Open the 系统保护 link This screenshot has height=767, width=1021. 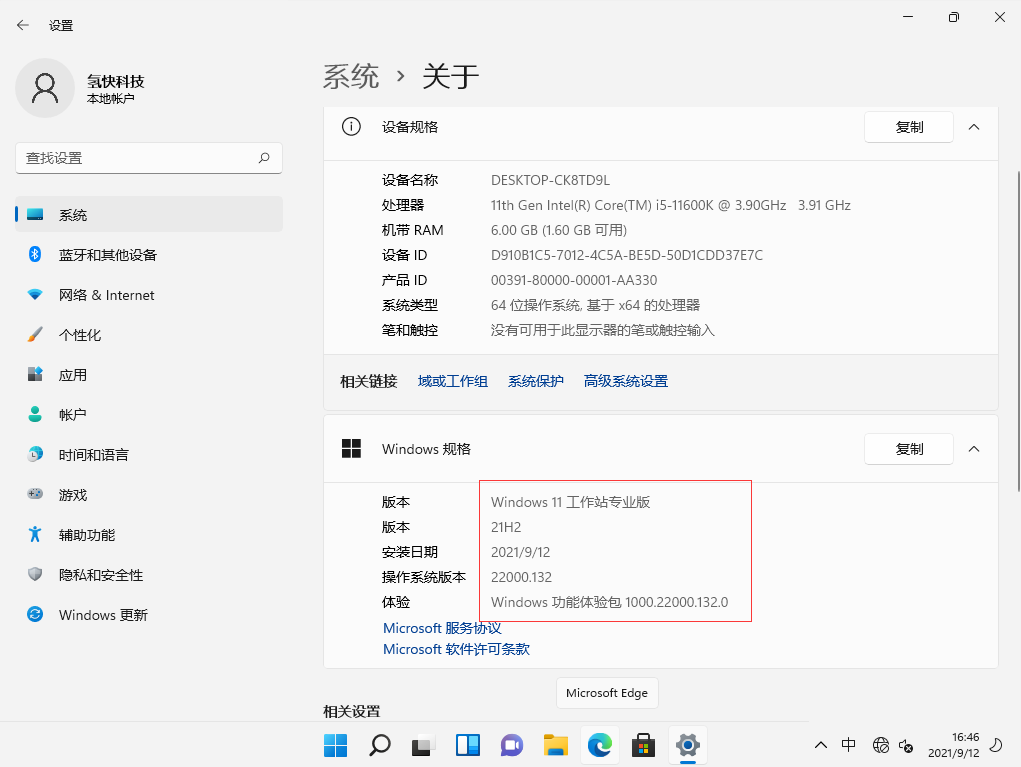pyautogui.click(x=536, y=381)
